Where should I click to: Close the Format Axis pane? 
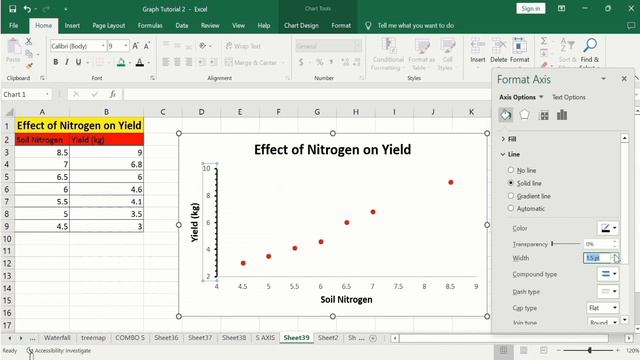coord(624,79)
